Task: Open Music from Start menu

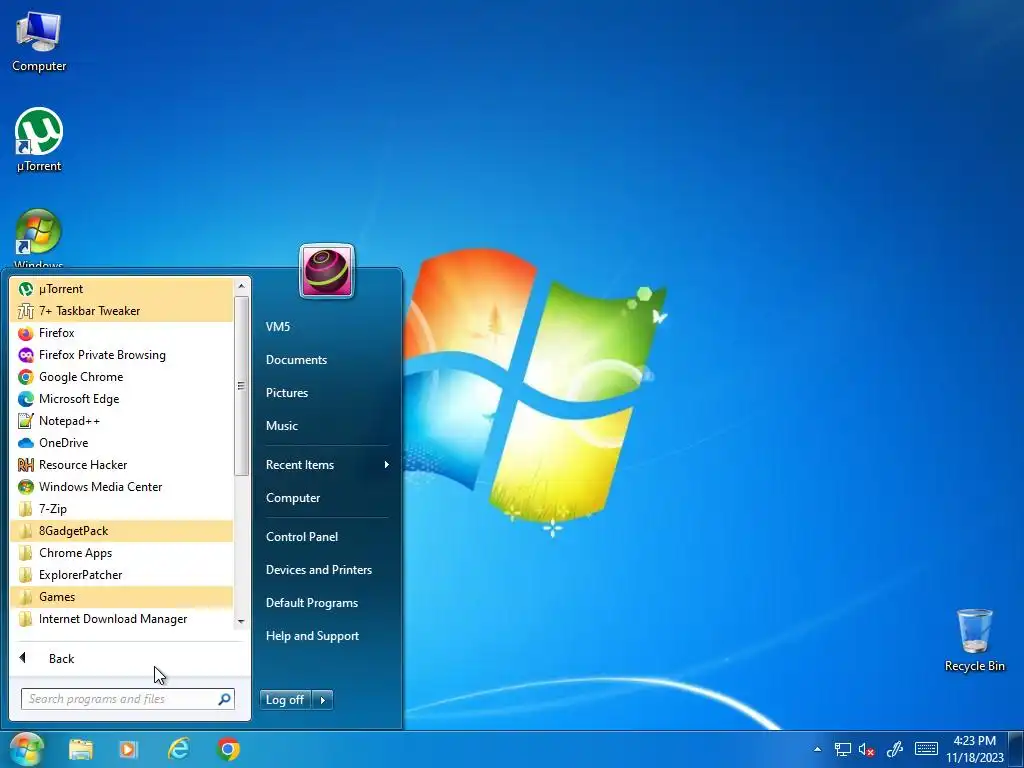Action: click(x=281, y=426)
